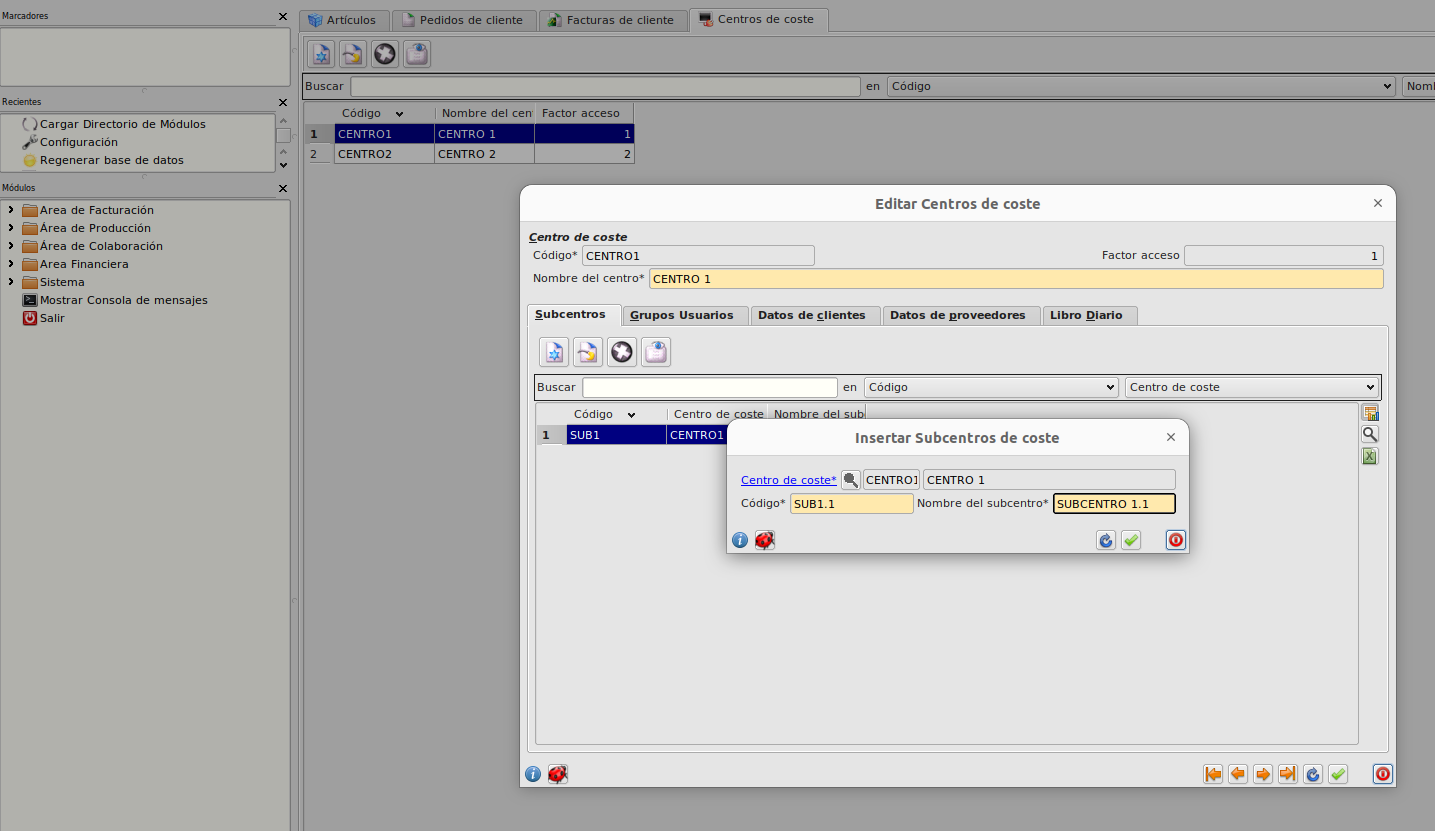Switch to the Facturas de cliente tab

[613, 20]
